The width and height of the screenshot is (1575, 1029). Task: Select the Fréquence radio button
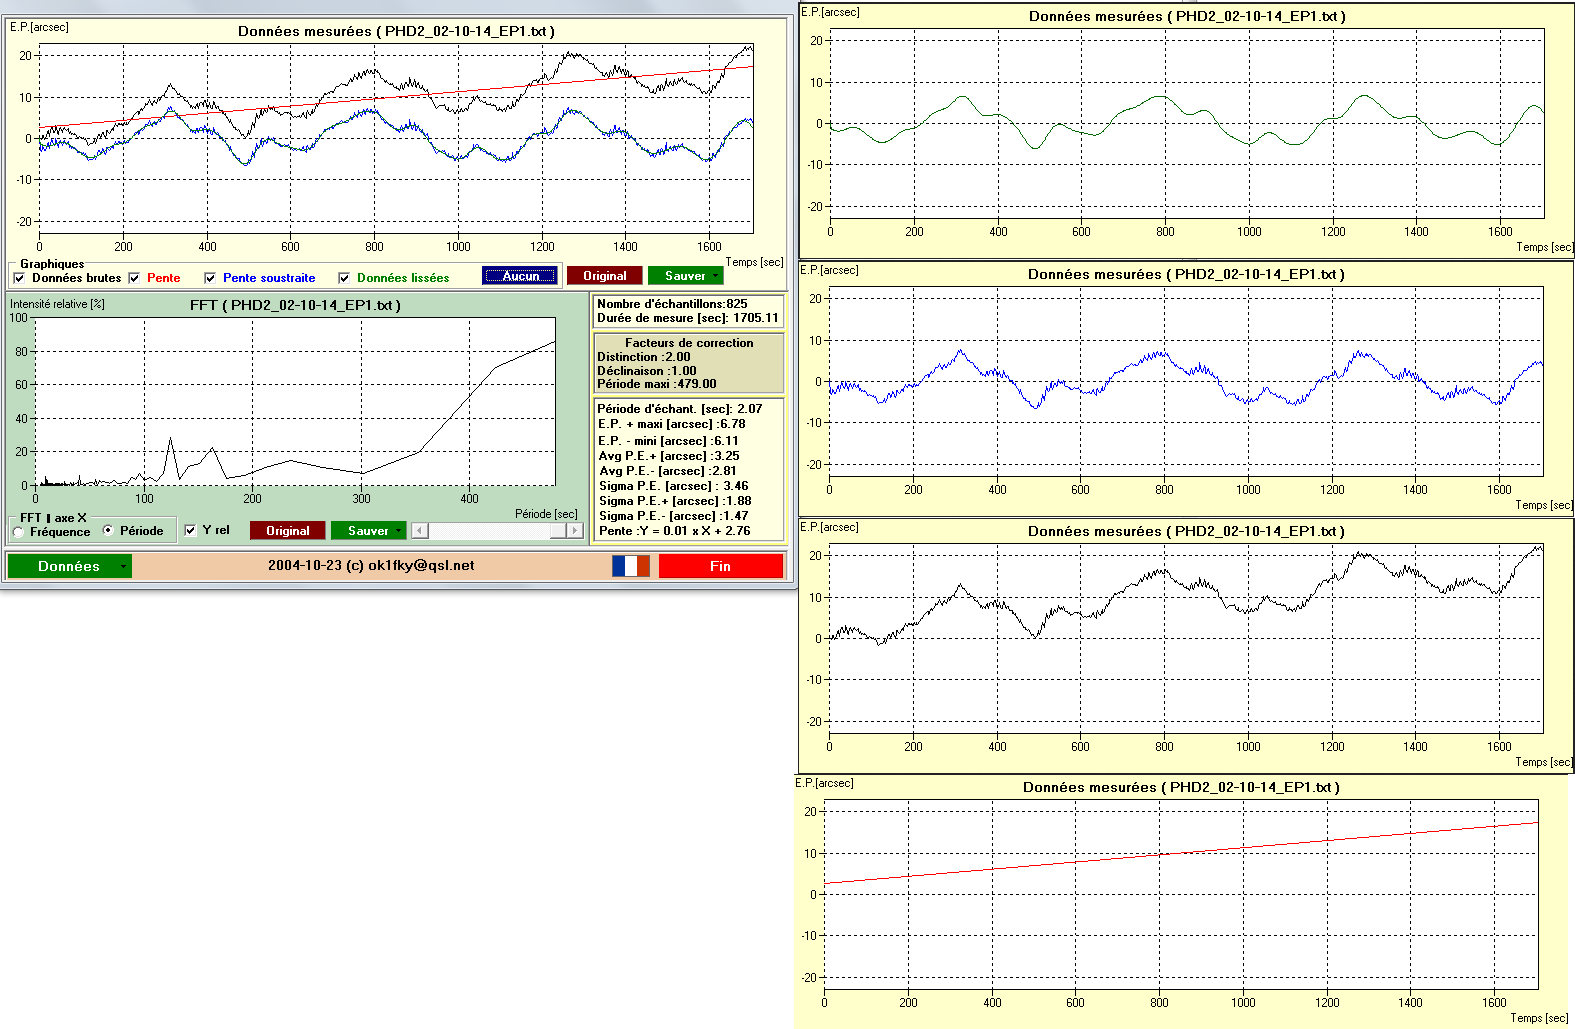pyautogui.click(x=19, y=532)
